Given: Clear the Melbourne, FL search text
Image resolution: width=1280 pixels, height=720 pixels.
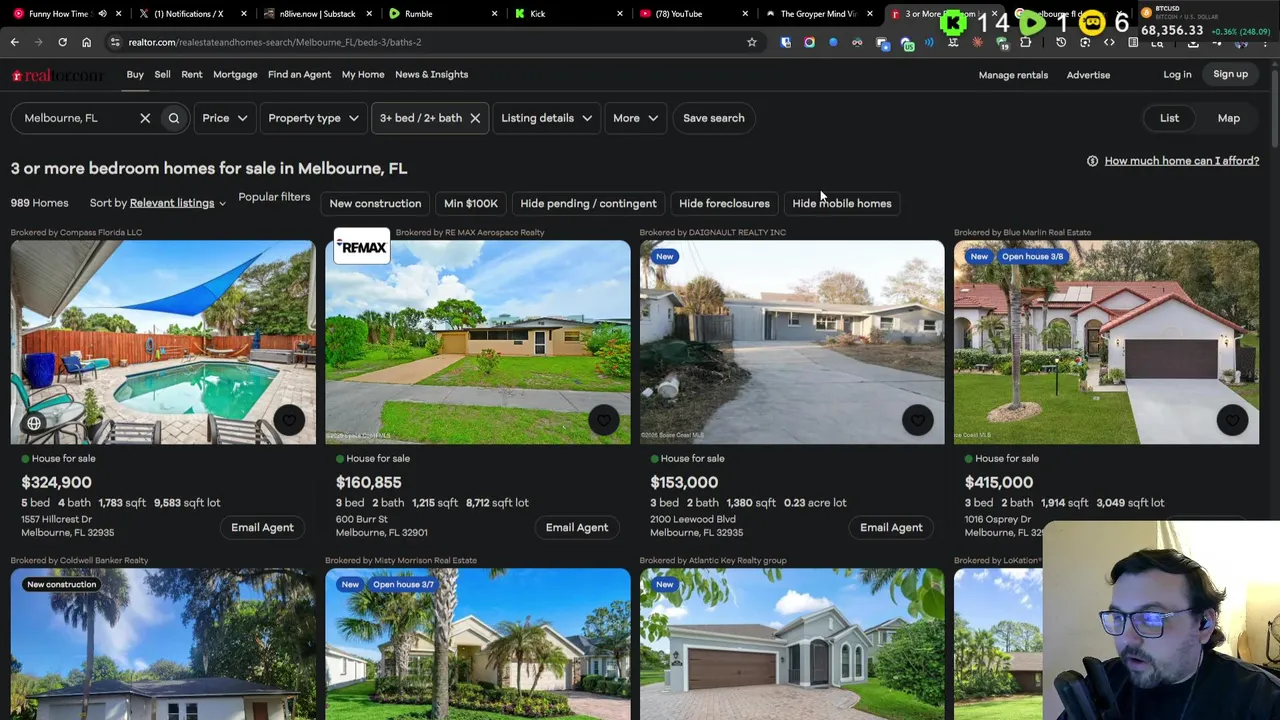Looking at the screenshot, I should coord(145,118).
